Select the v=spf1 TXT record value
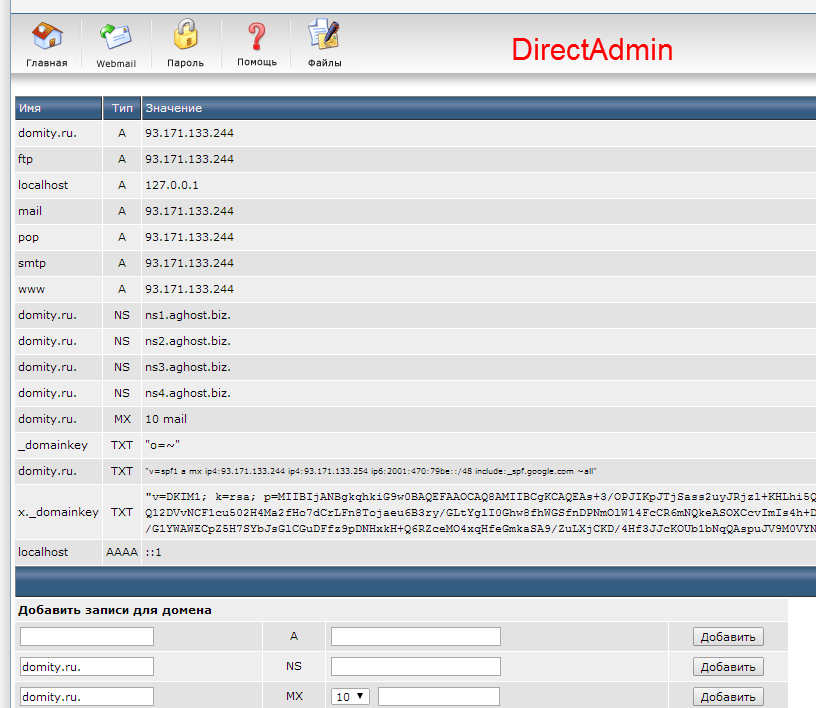816x708 pixels. pyautogui.click(x=371, y=472)
